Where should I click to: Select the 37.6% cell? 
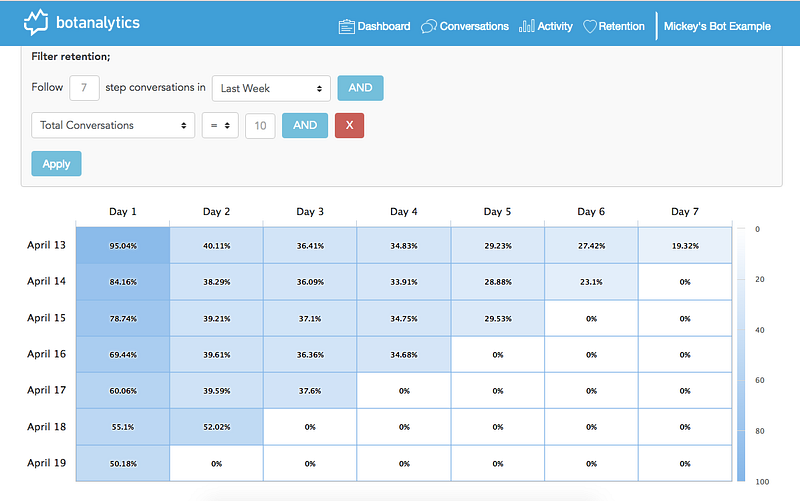pyautogui.click(x=310, y=391)
